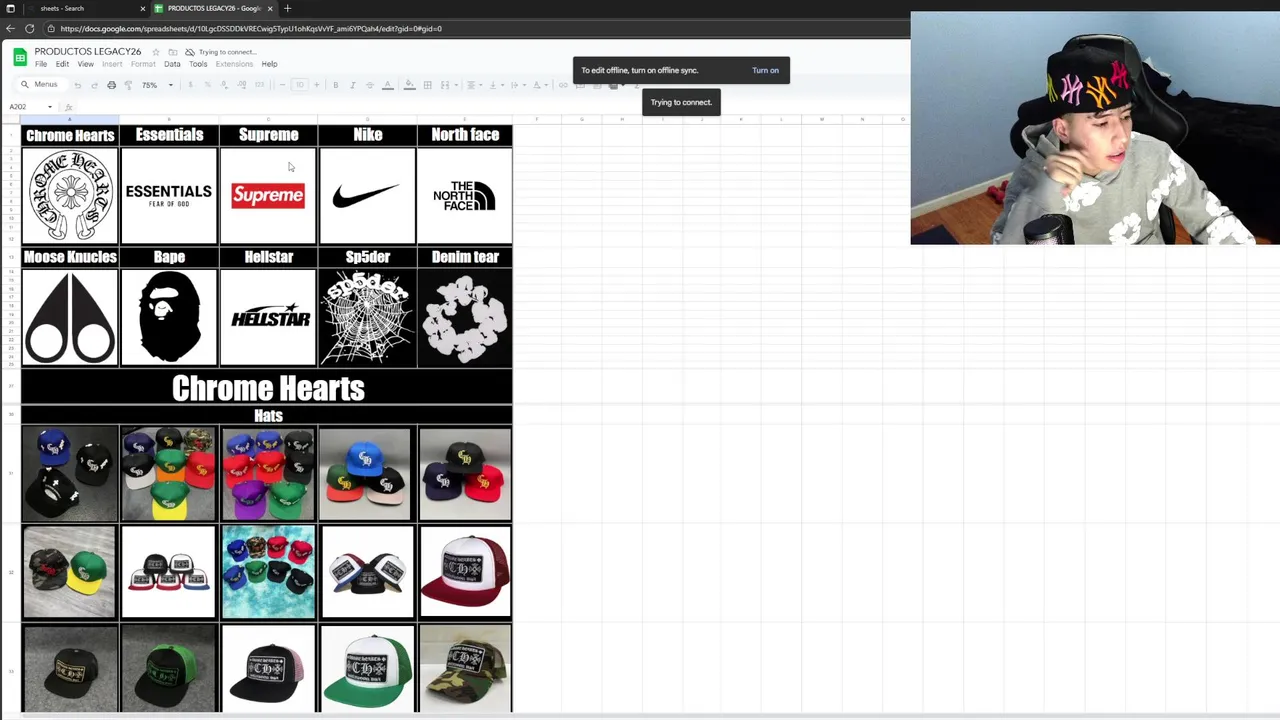Toggle Bold formatting
Image resolution: width=1280 pixels, height=720 pixels.
pos(335,85)
